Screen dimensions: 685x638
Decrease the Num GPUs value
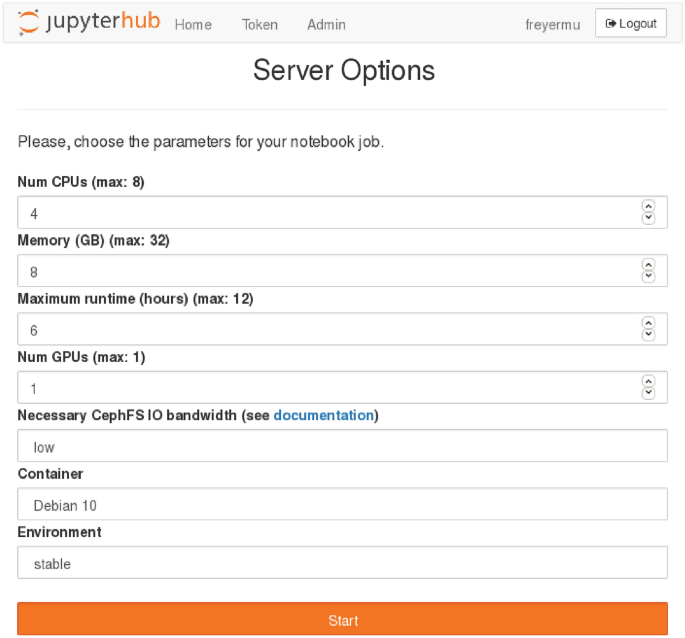[x=648, y=393]
